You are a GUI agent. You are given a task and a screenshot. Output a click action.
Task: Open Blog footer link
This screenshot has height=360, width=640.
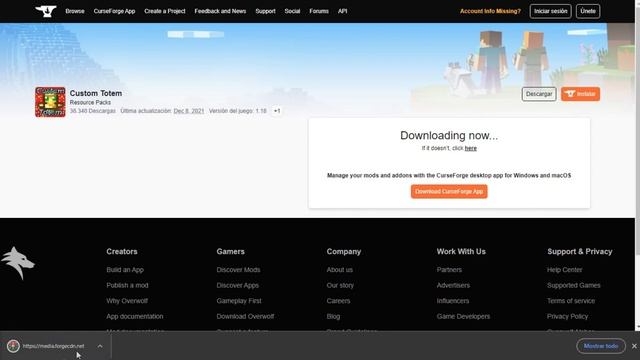[x=333, y=316]
